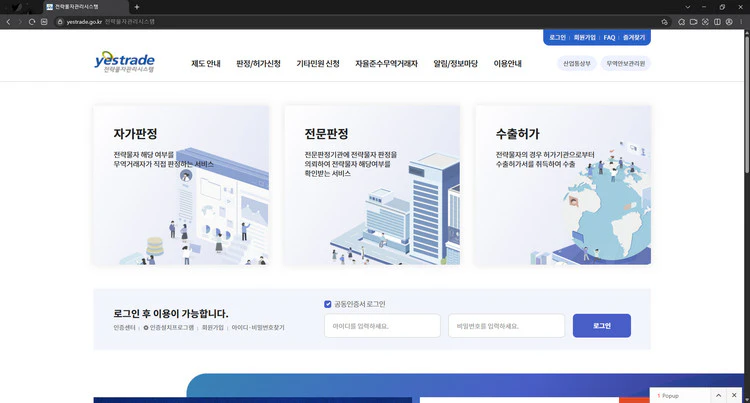
Task: Click the 아이디 input field
Action: (x=382, y=326)
